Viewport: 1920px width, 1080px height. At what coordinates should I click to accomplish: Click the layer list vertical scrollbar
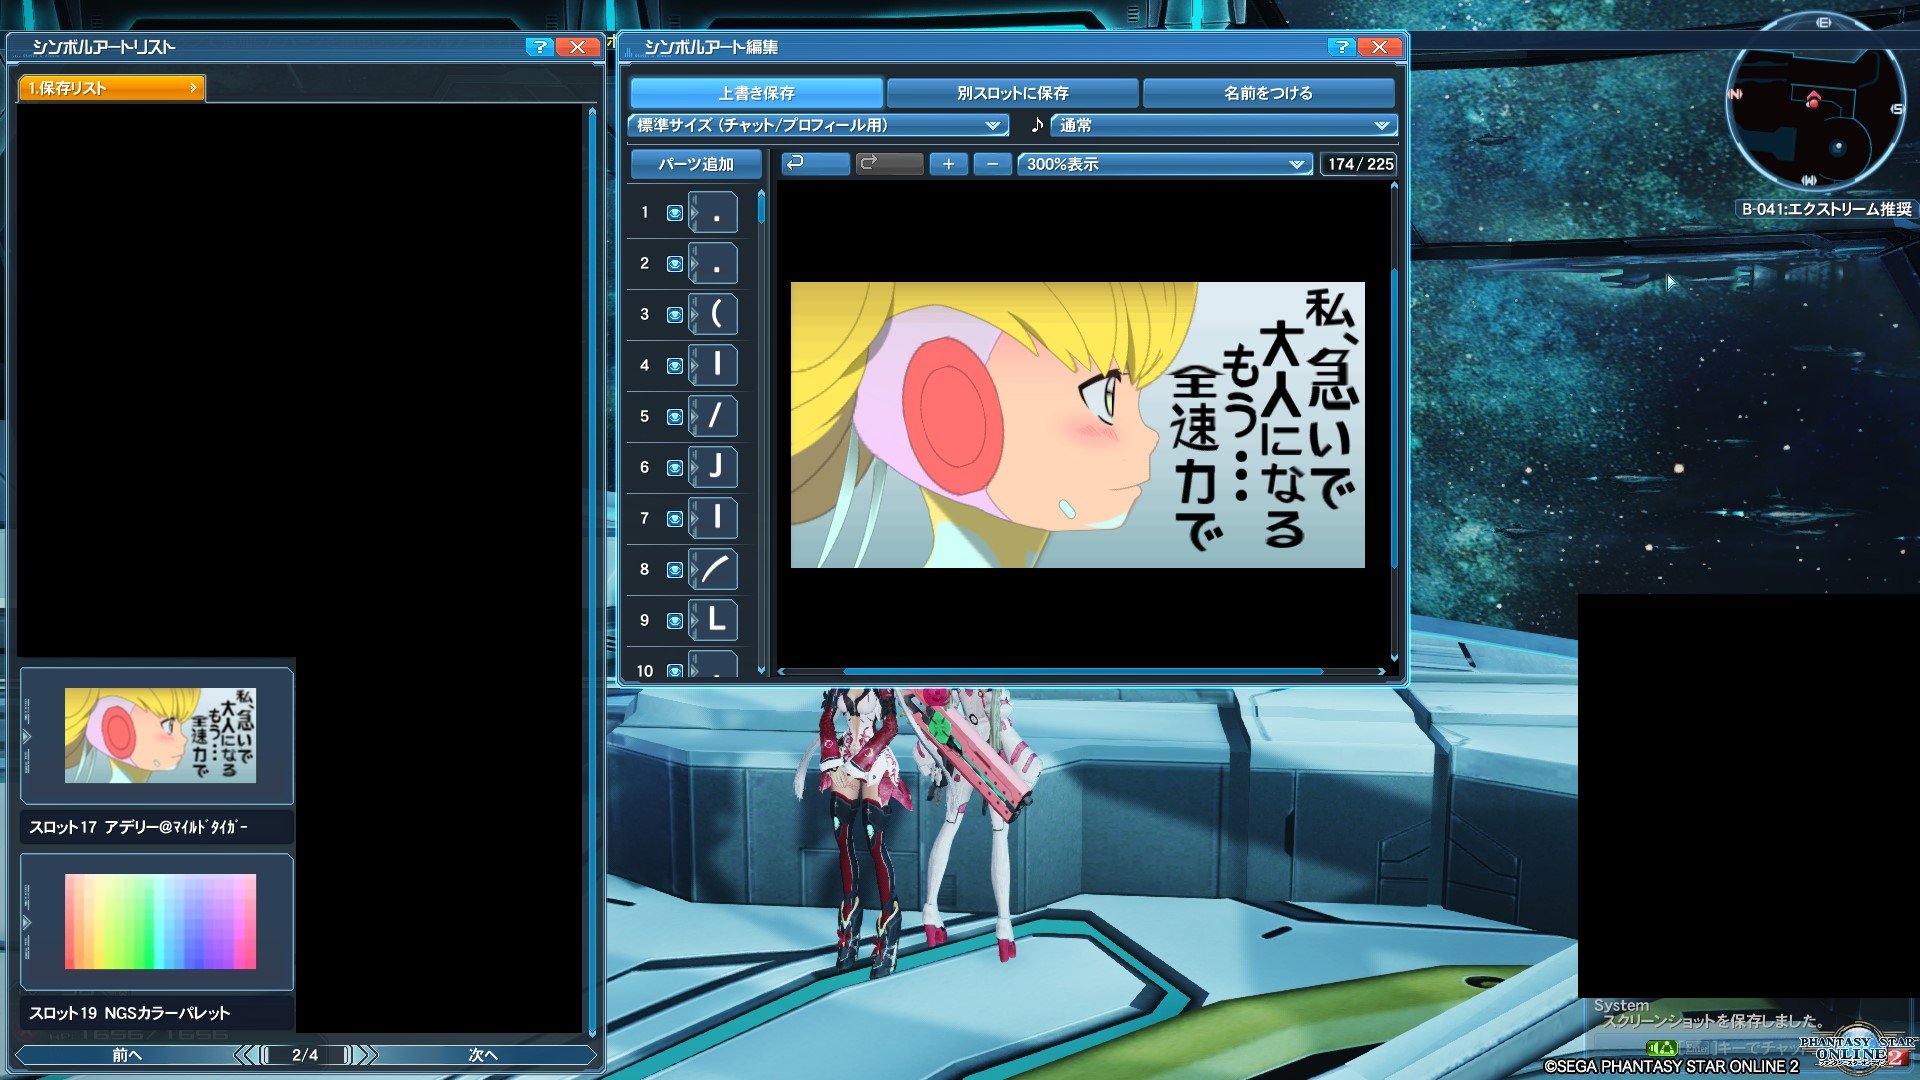(x=761, y=430)
